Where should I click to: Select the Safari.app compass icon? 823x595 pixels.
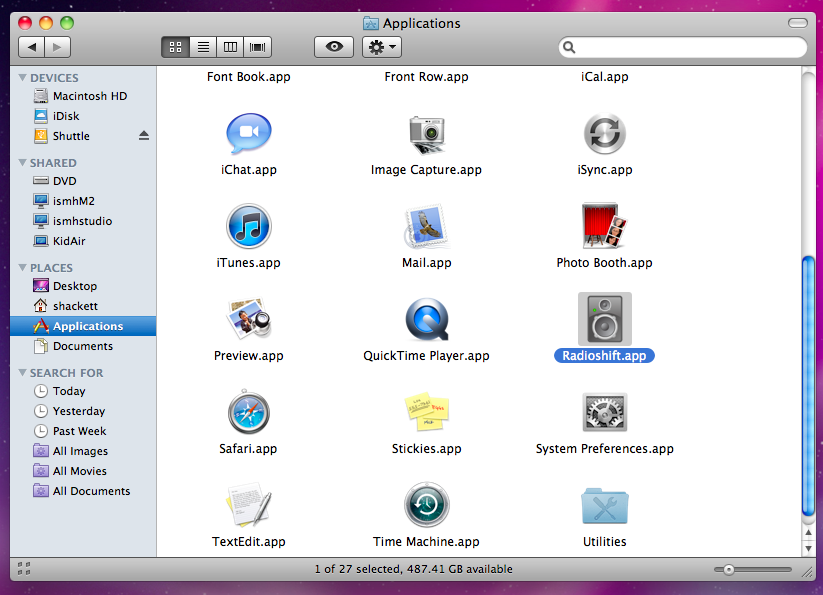pyautogui.click(x=249, y=412)
